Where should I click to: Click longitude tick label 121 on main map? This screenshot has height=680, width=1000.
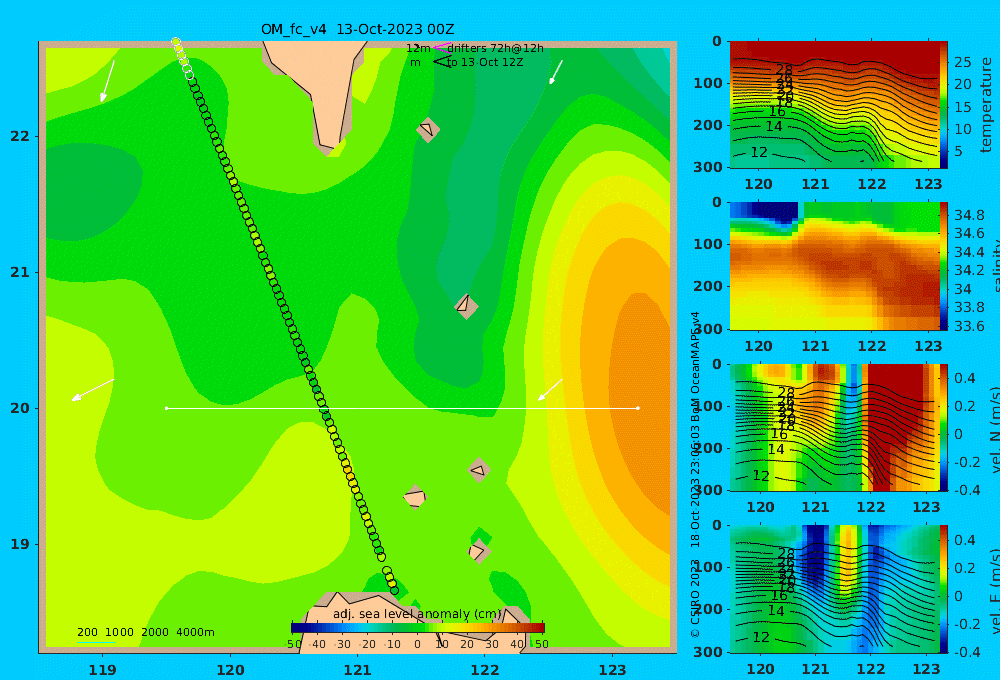pos(358,670)
